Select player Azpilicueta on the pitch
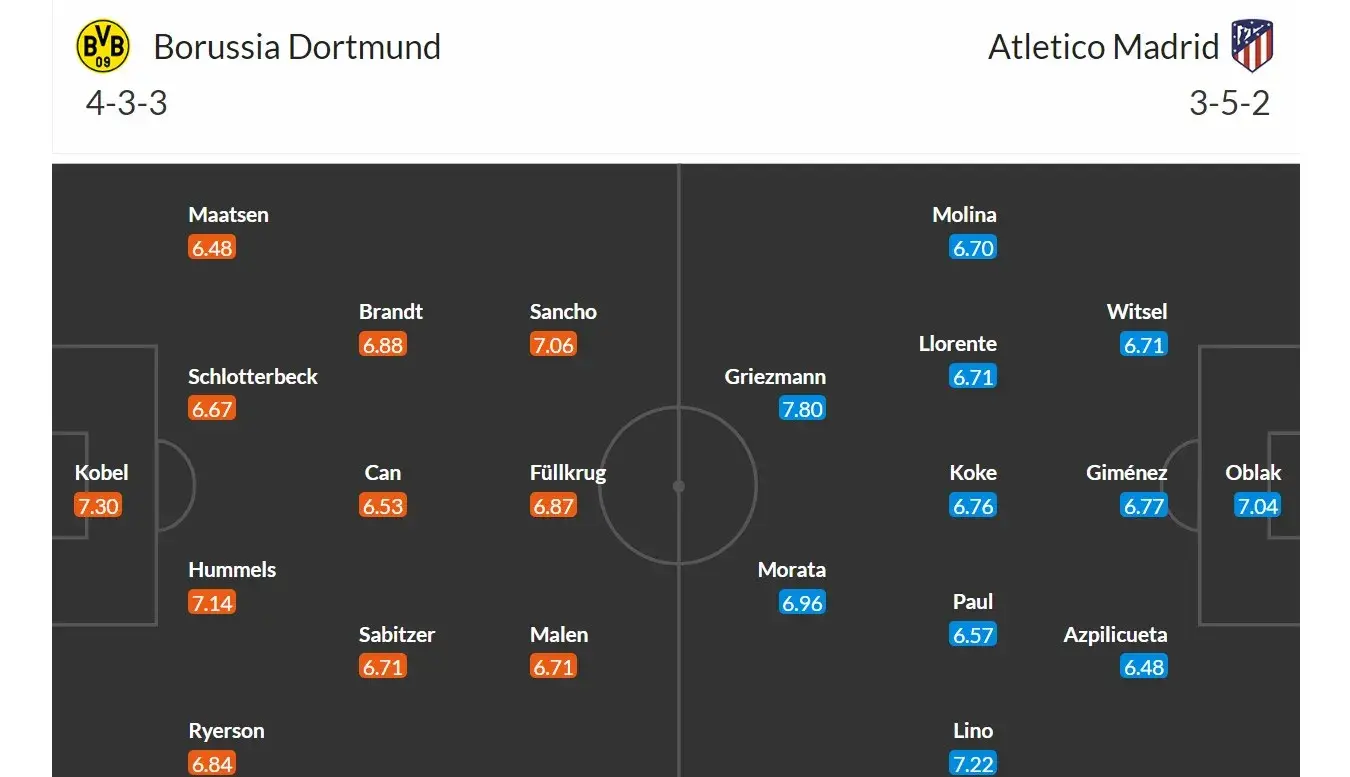Screen dimensions: 1350x777 pyautogui.click(x=1115, y=635)
